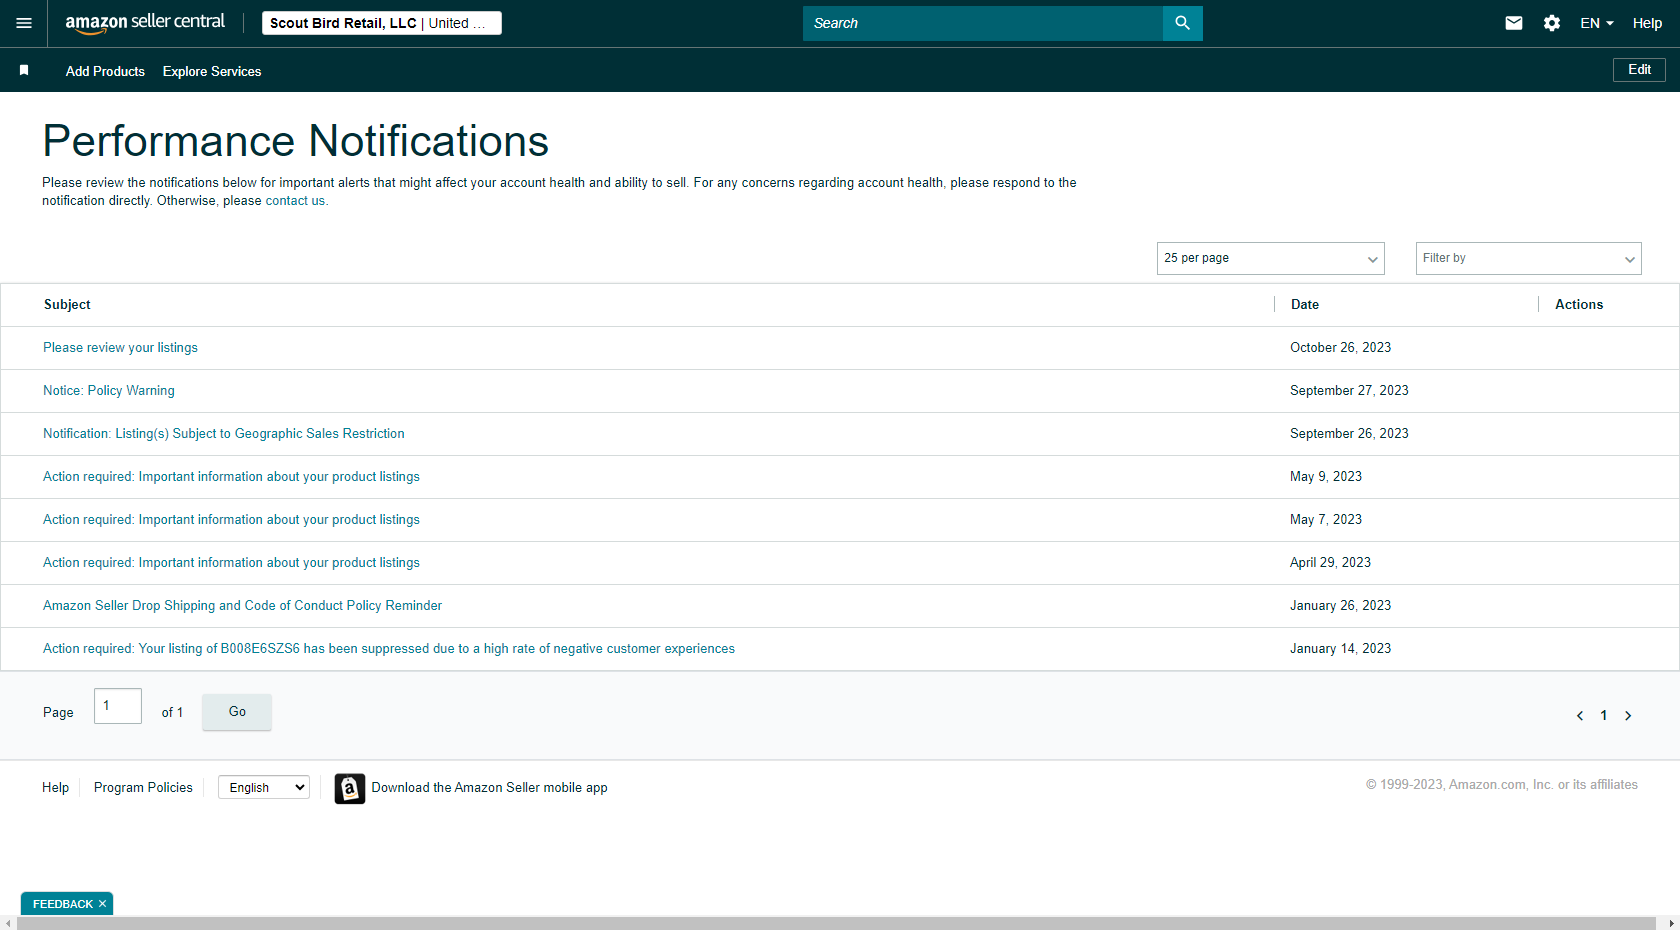Open the Action required notification dated April 29, 2023
1680x930 pixels.
[x=231, y=563]
